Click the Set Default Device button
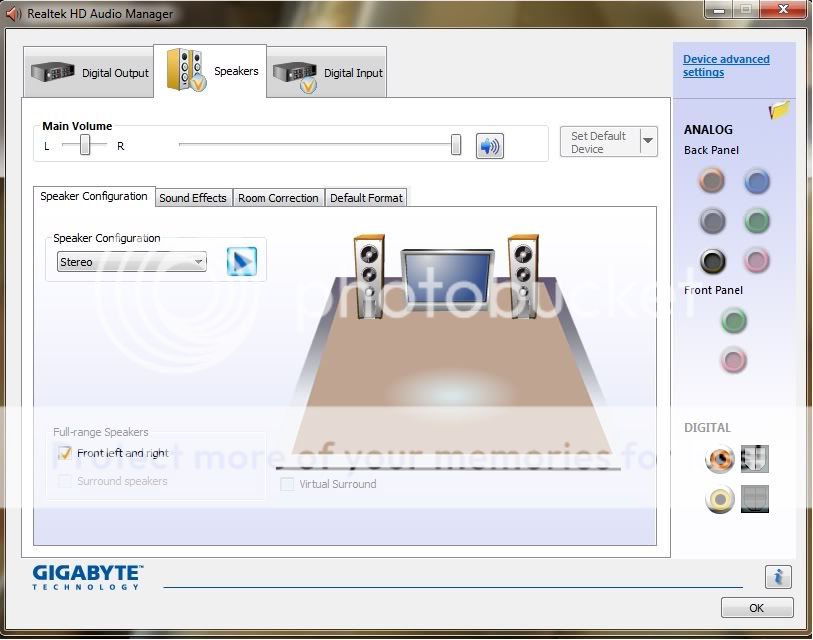The image size is (813, 640). (600, 142)
